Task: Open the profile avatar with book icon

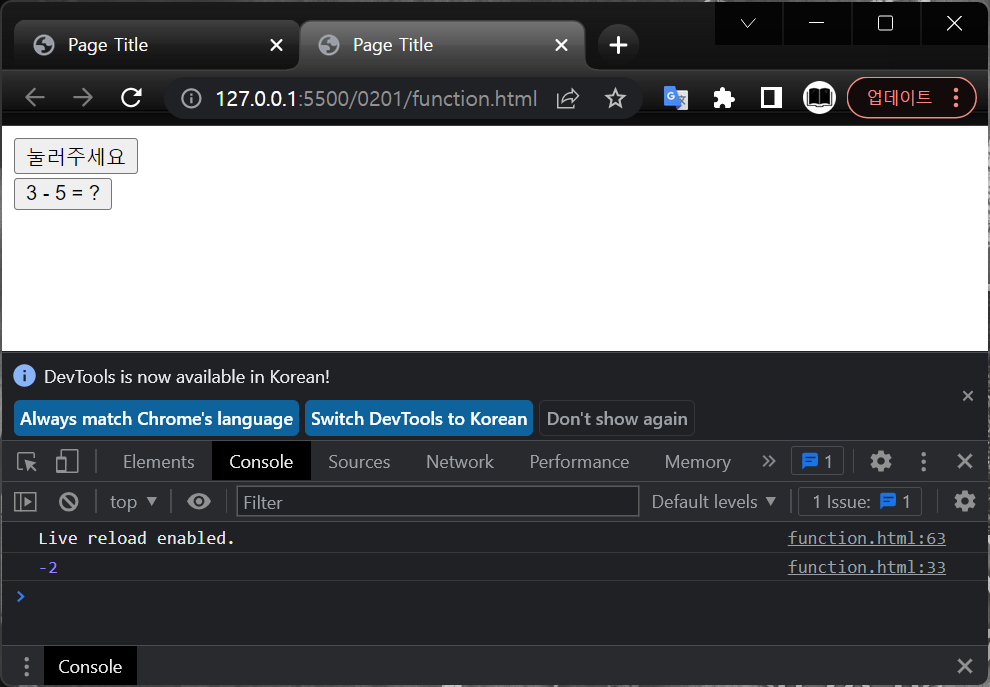Action: (819, 98)
